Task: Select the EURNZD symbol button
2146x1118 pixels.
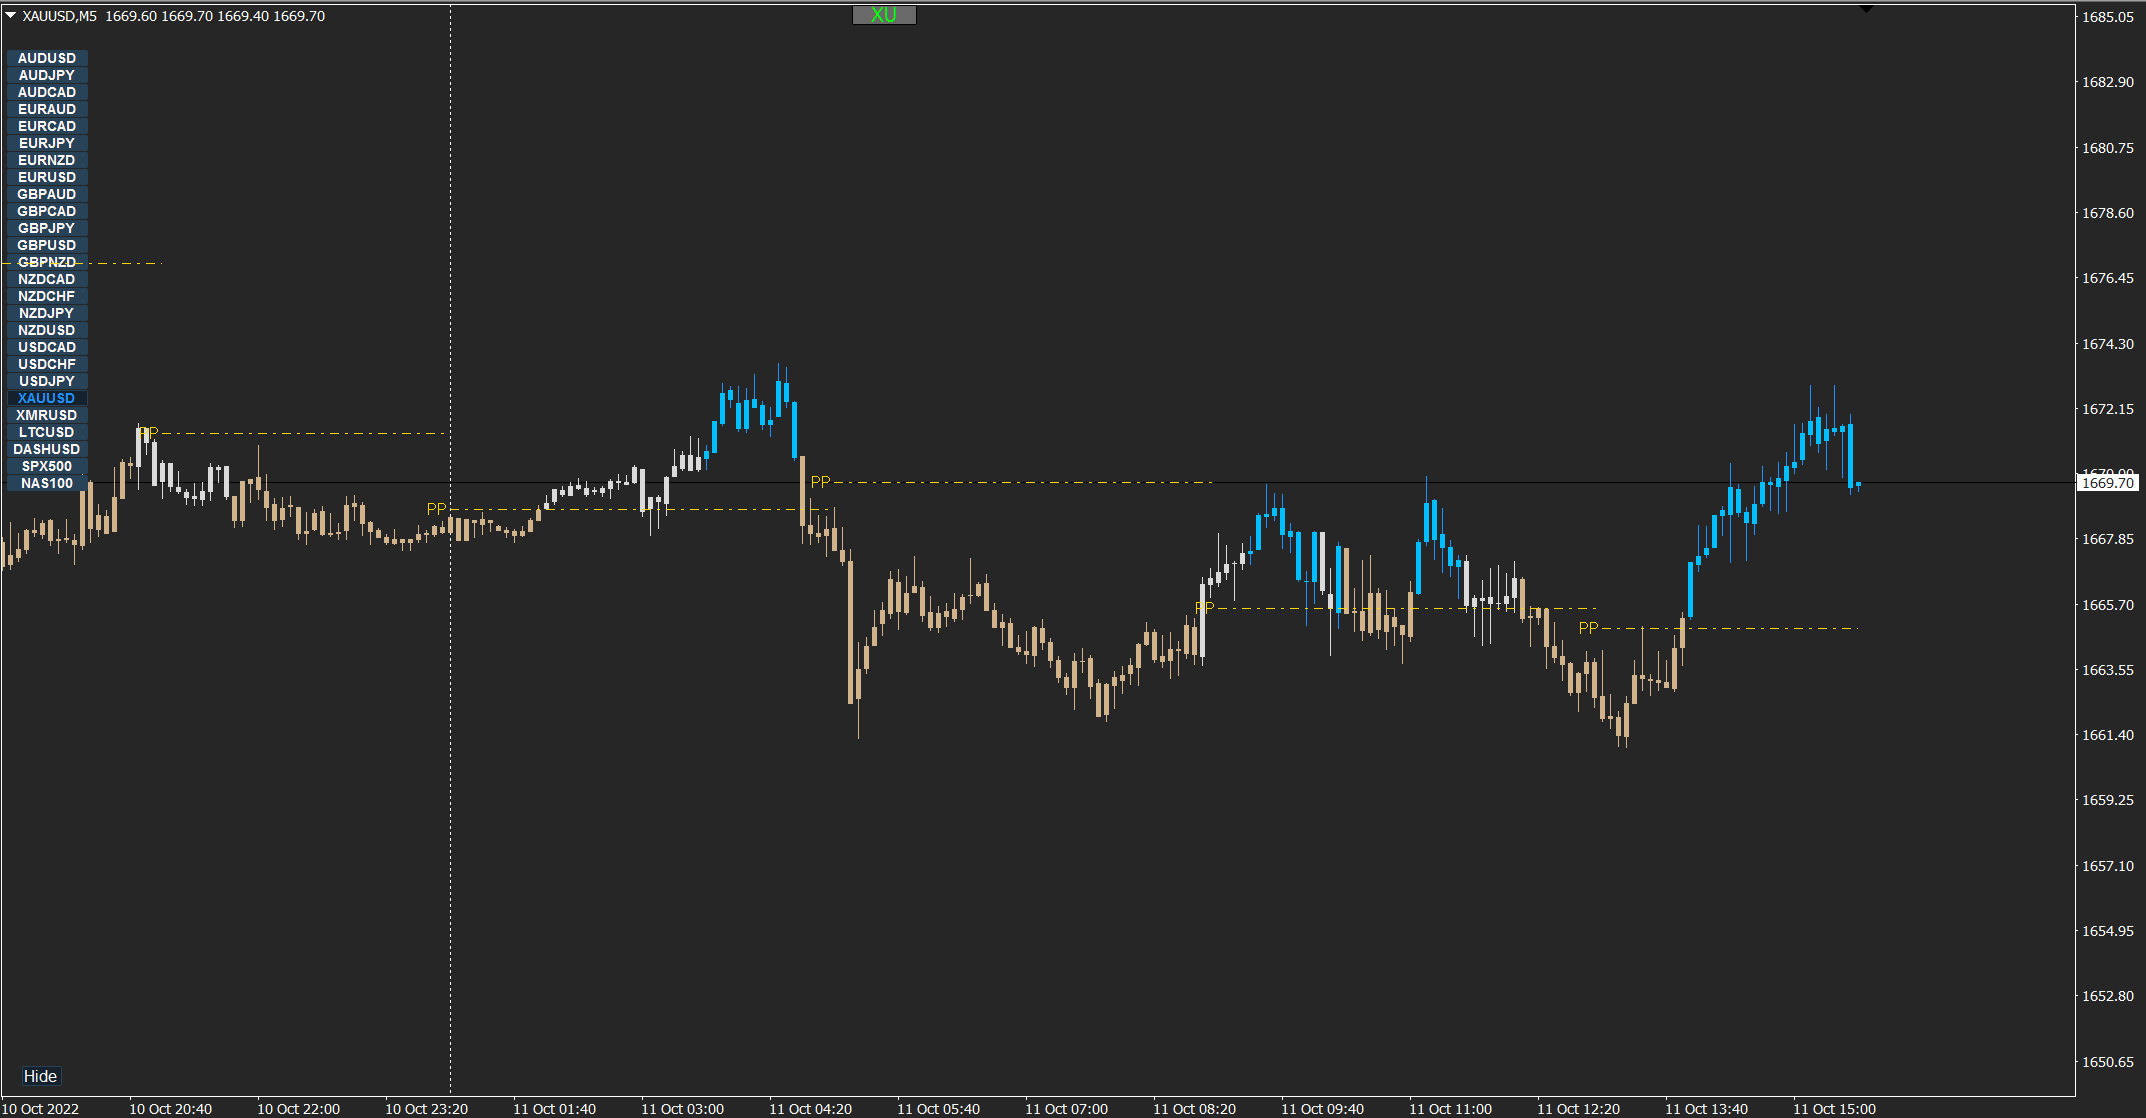Action: (47, 160)
